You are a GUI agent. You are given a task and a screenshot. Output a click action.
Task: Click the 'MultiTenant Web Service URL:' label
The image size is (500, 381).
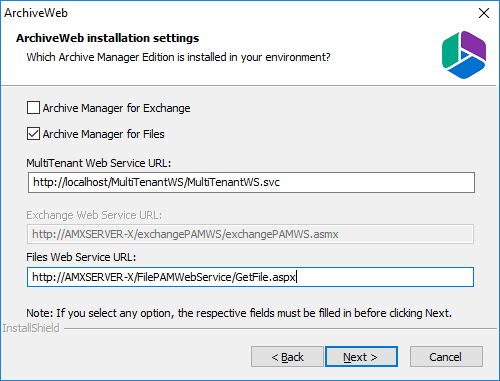(x=99, y=163)
